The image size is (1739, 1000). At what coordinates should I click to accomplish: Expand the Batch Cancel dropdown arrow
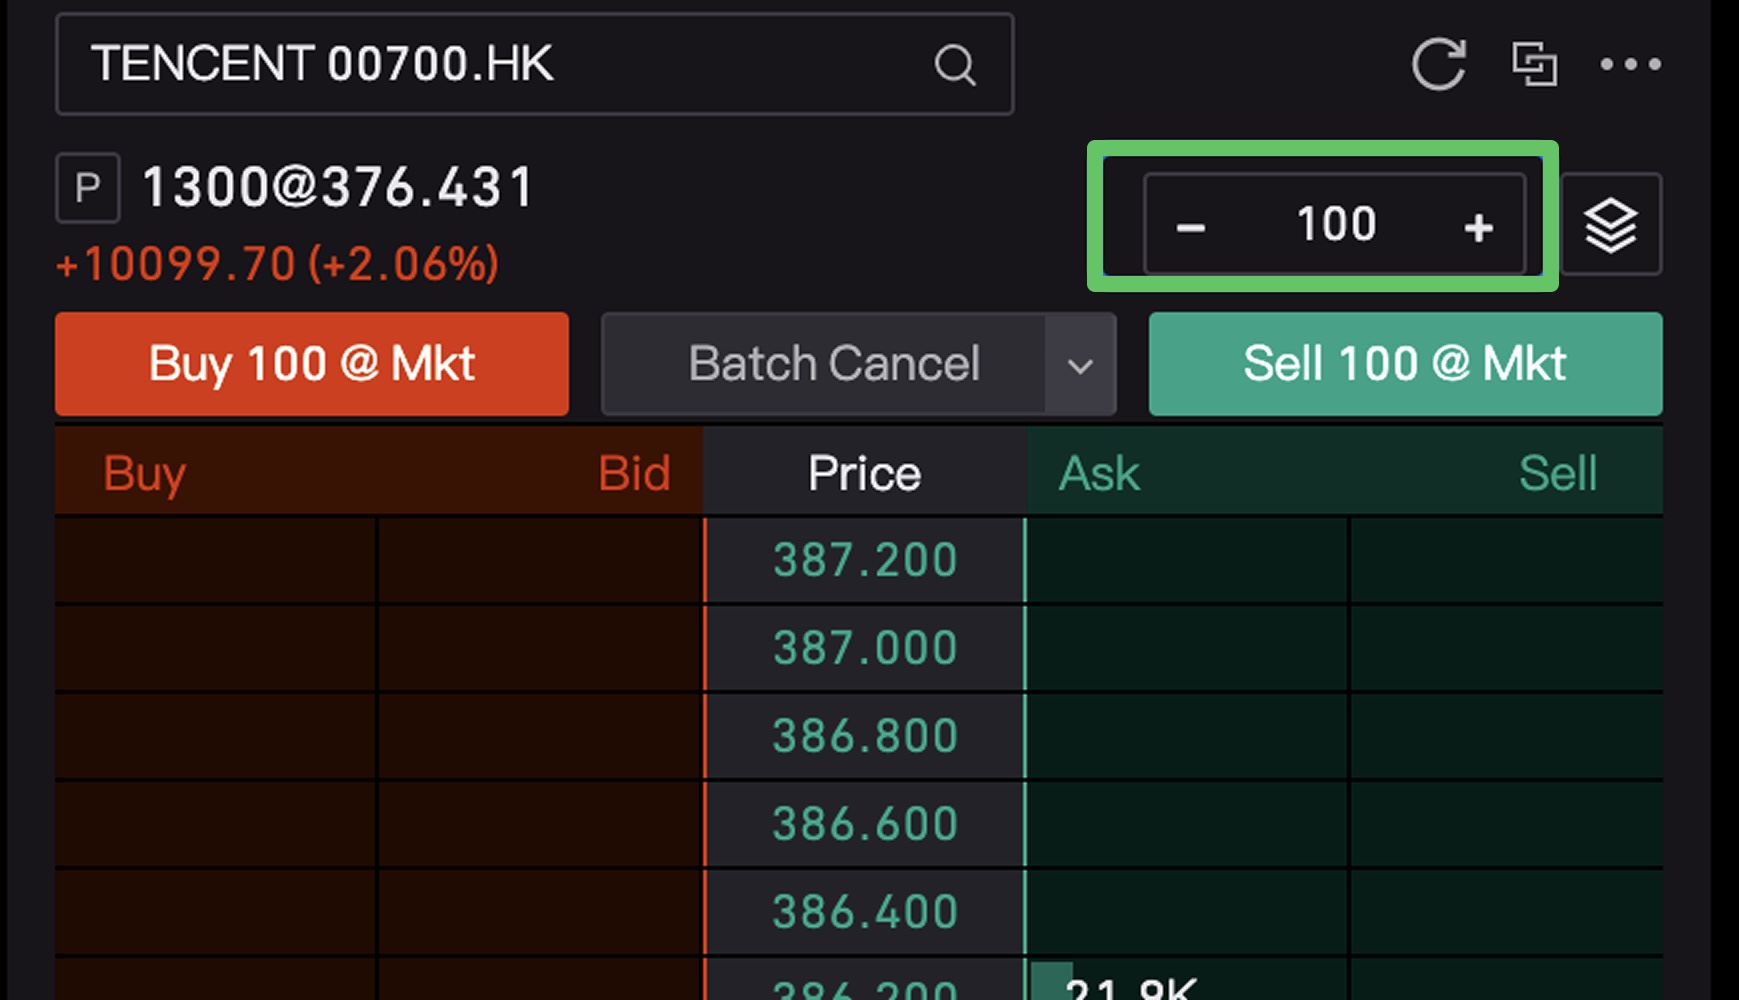[x=1080, y=365]
